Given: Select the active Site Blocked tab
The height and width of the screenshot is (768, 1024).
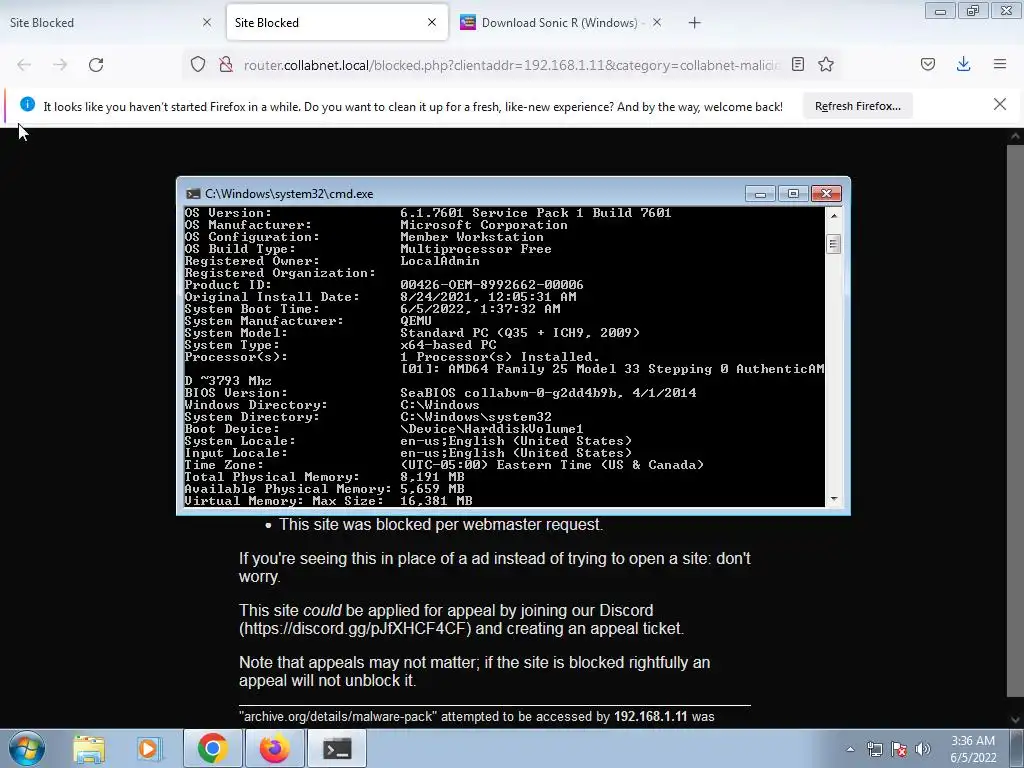Looking at the screenshot, I should tap(337, 22).
